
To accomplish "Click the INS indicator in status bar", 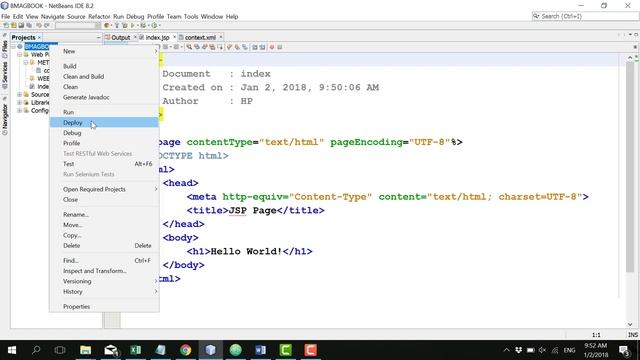I will click(x=633, y=335).
